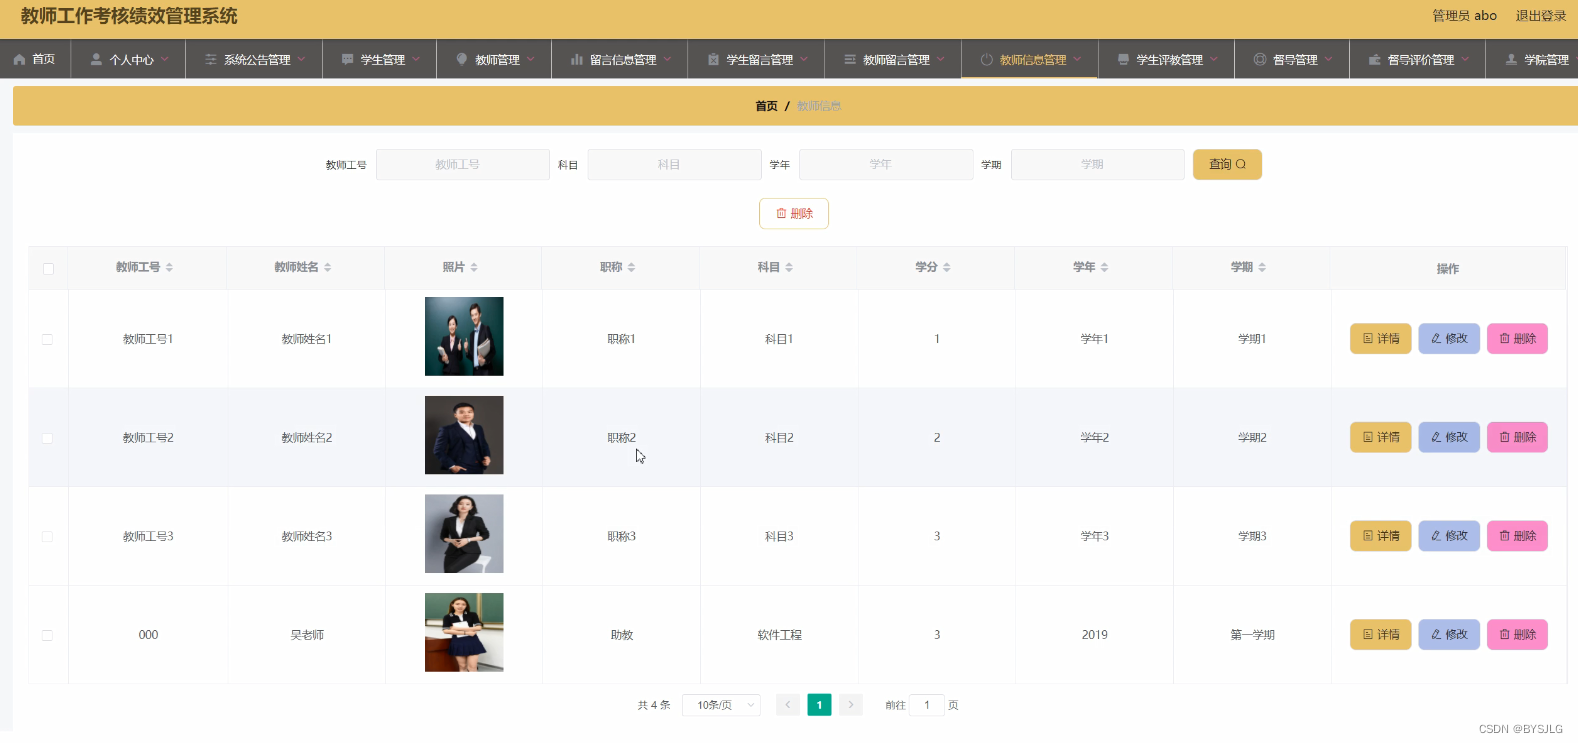Click 删除 in the 教师工号1 row
The height and width of the screenshot is (743, 1578).
[x=1517, y=339]
